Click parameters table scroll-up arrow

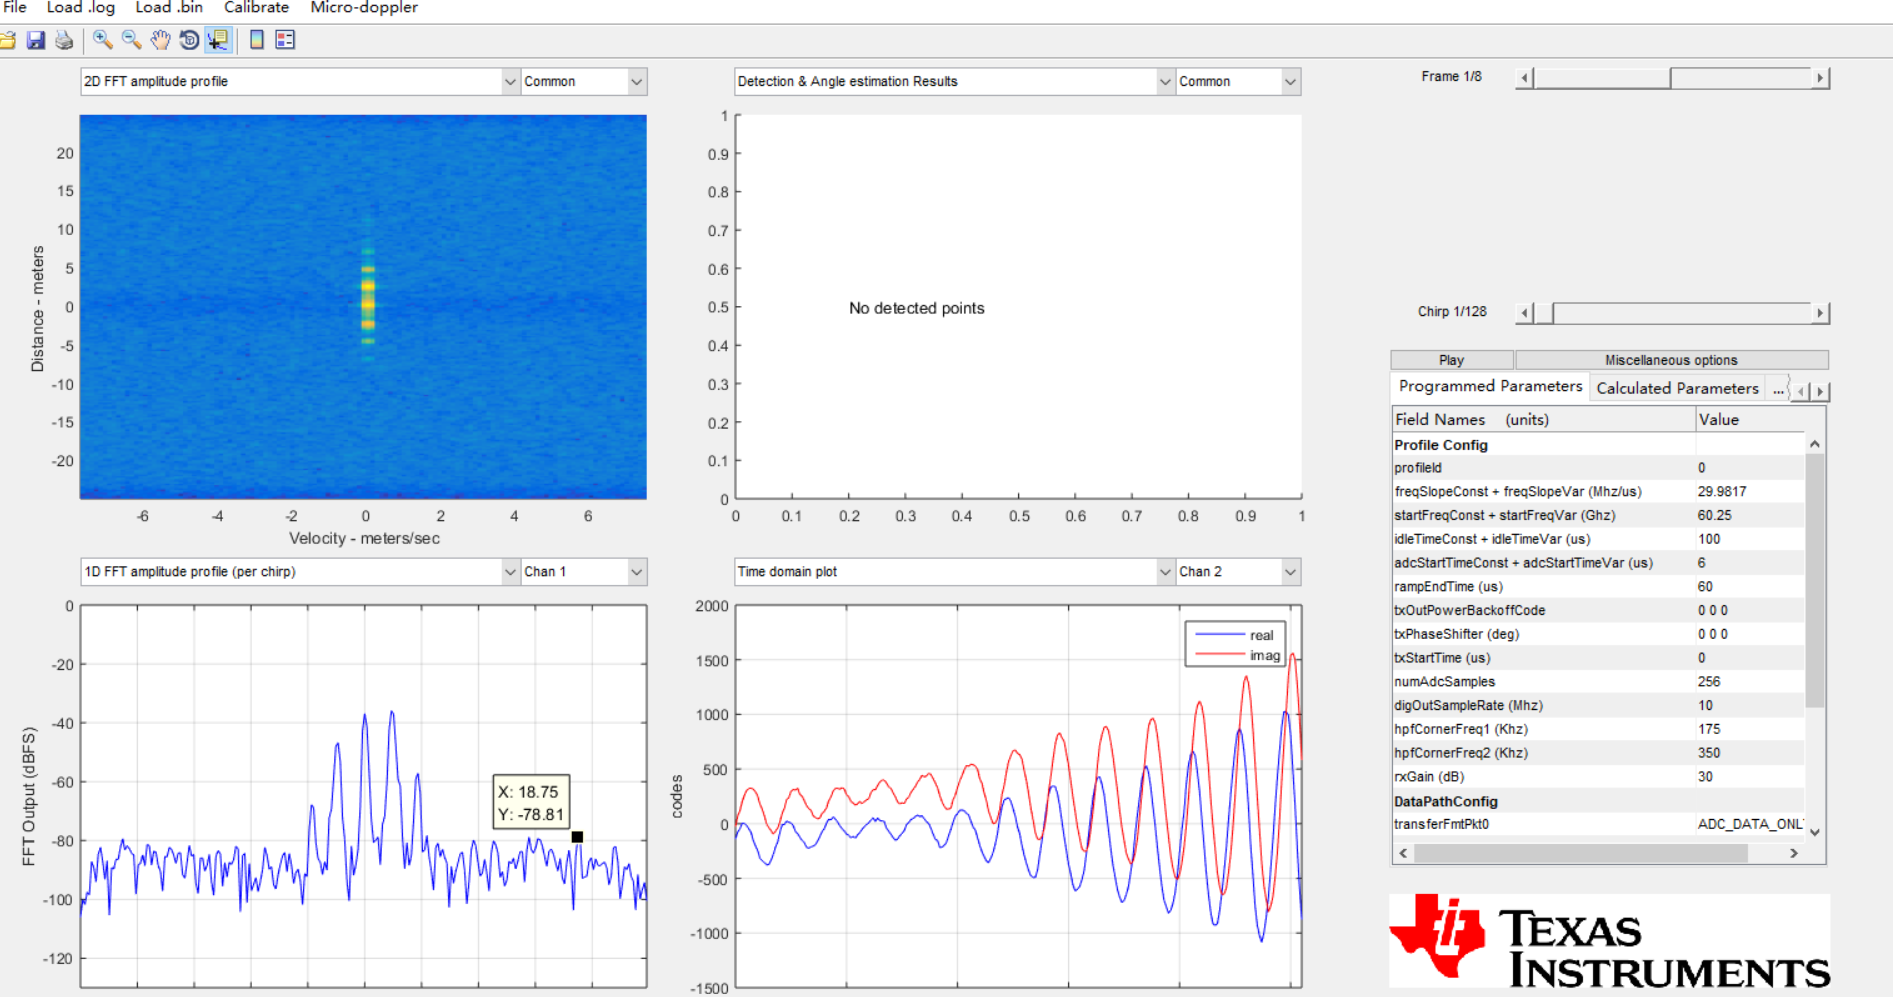click(x=1815, y=443)
